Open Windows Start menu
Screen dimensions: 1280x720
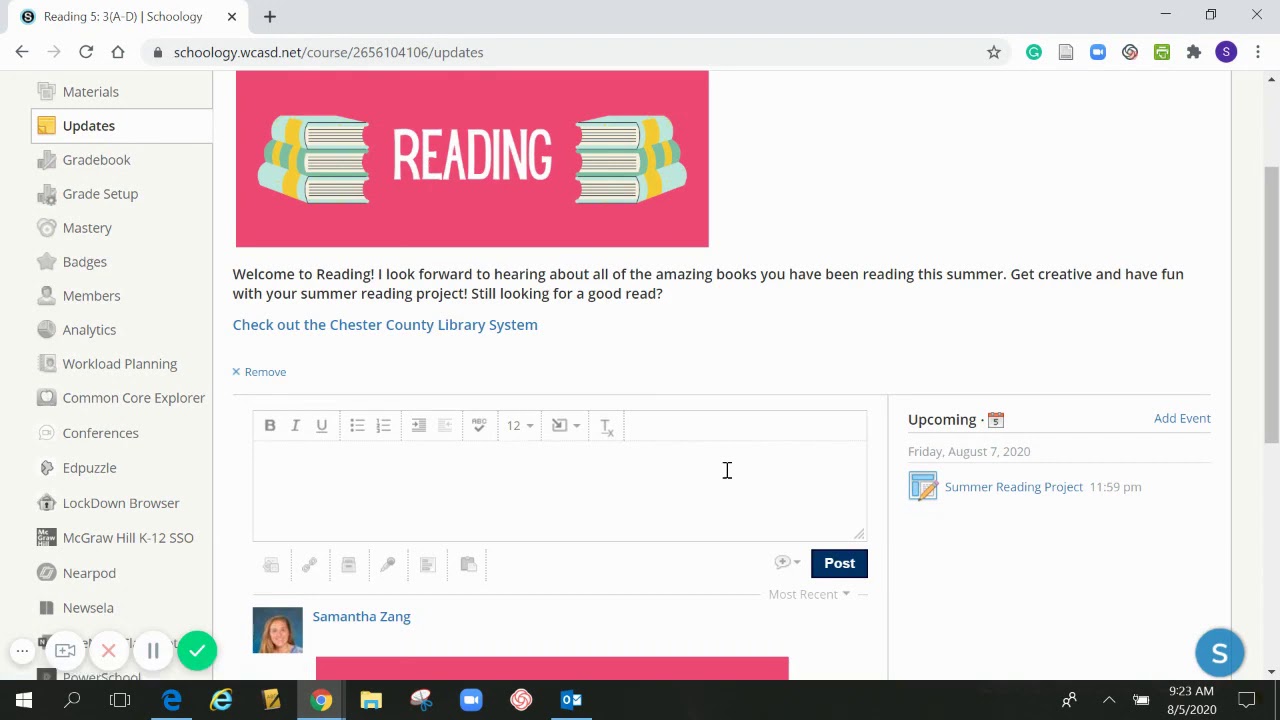[x=24, y=700]
